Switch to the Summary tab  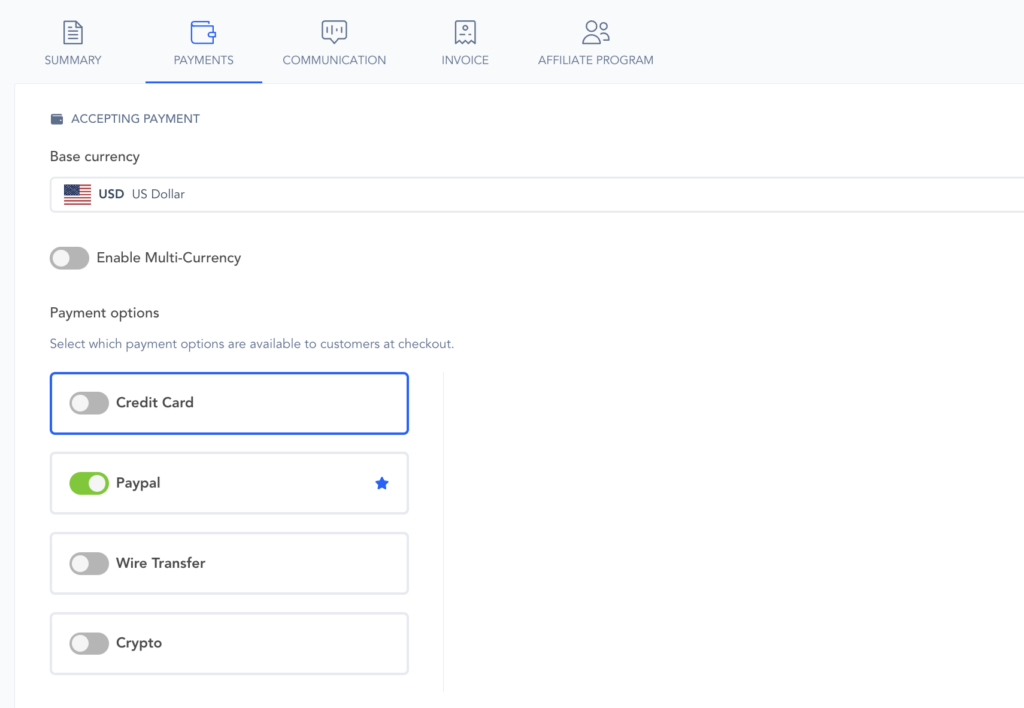click(73, 60)
